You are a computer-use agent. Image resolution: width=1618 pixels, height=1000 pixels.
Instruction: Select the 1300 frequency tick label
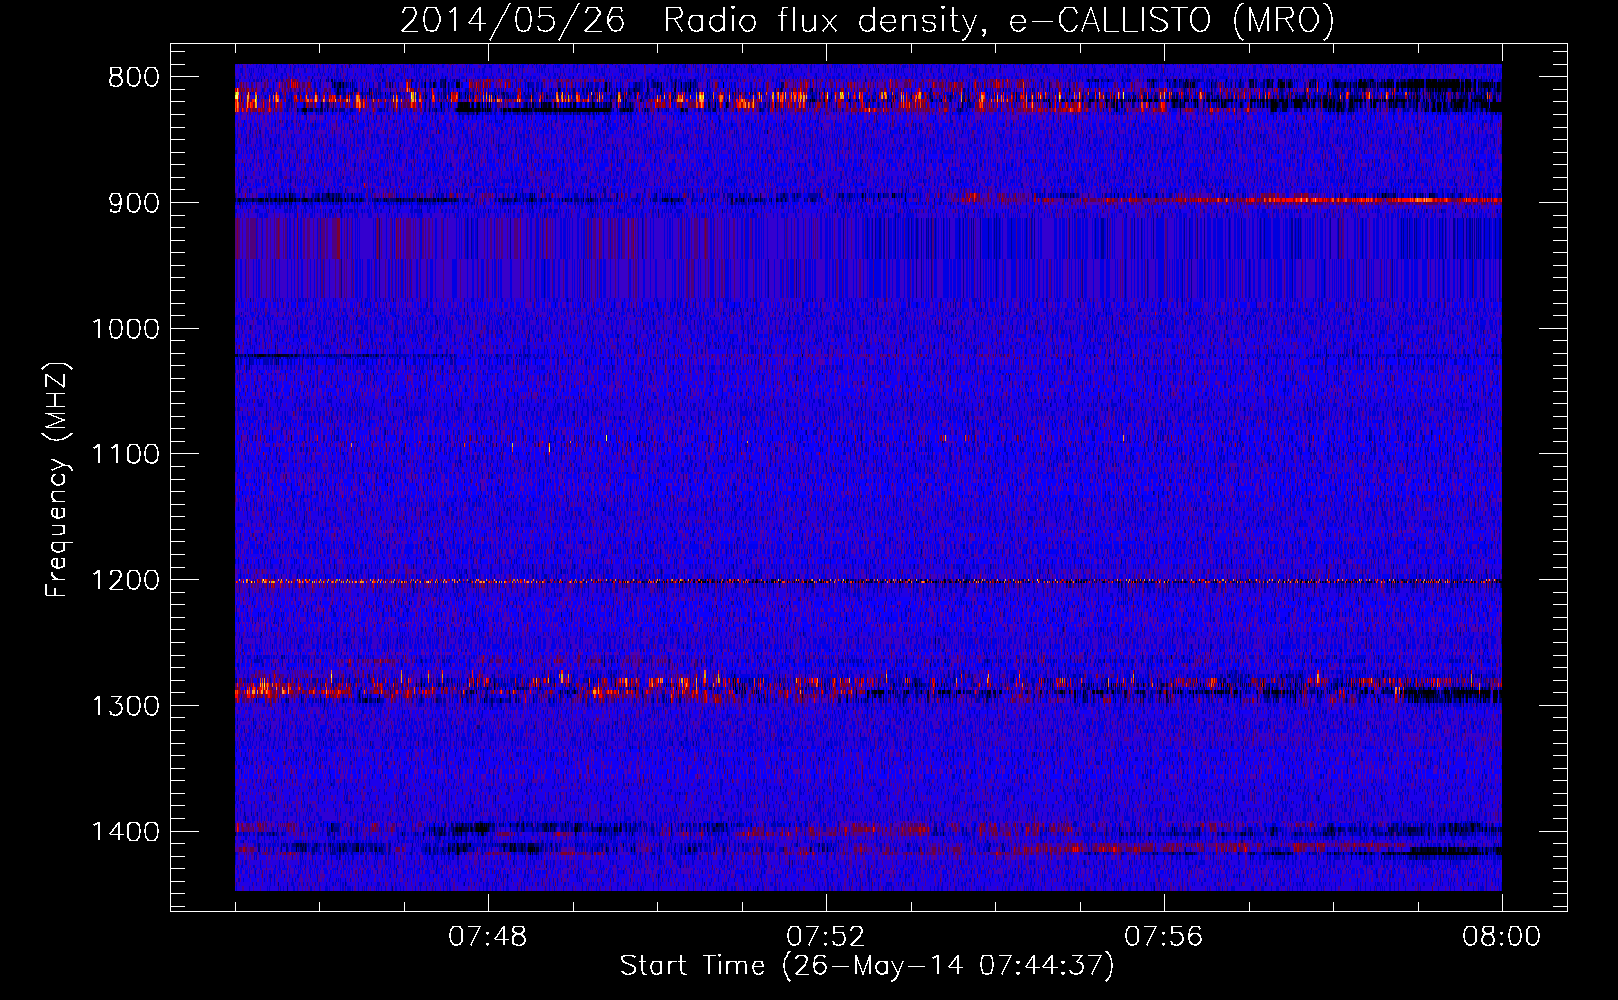coord(125,706)
